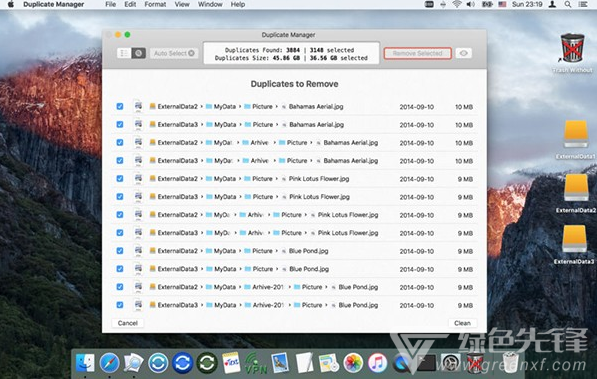The height and width of the screenshot is (379, 597).
Task: Open the Auto Select dropdown
Action: [x=174, y=53]
